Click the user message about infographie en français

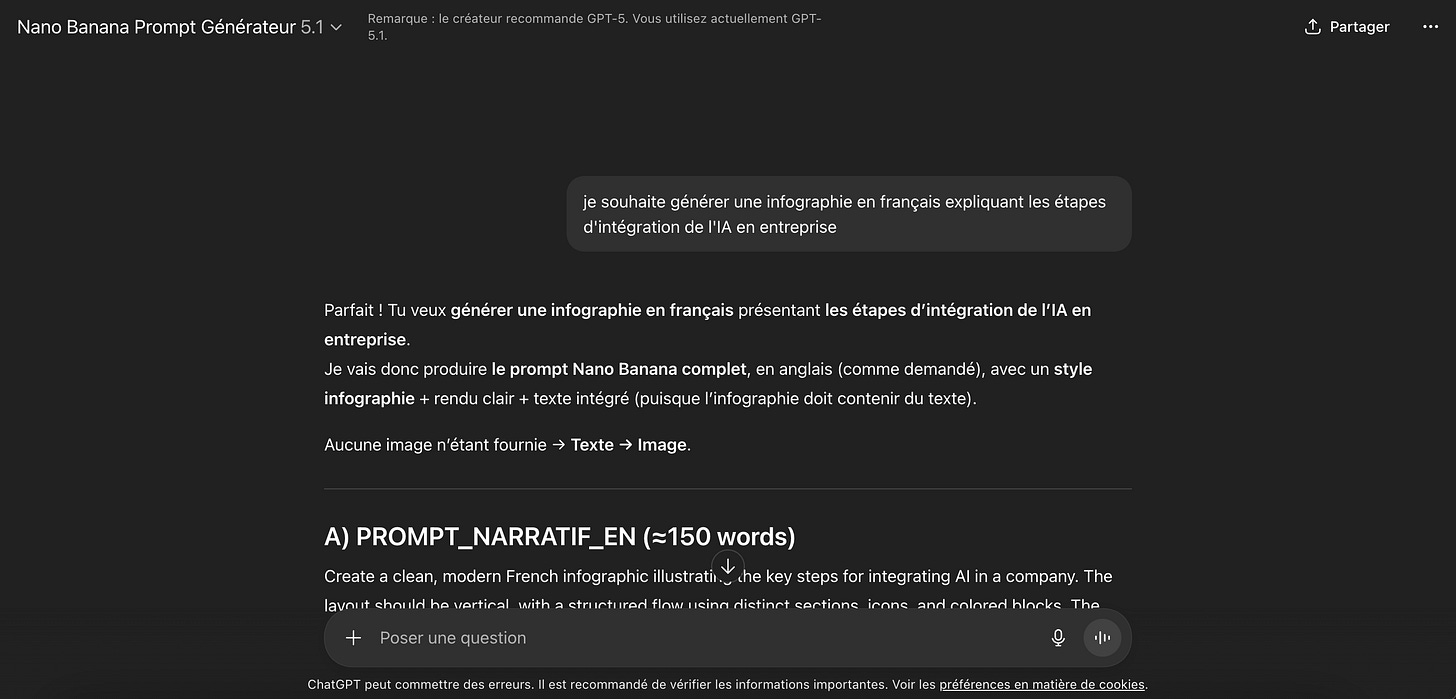(849, 214)
